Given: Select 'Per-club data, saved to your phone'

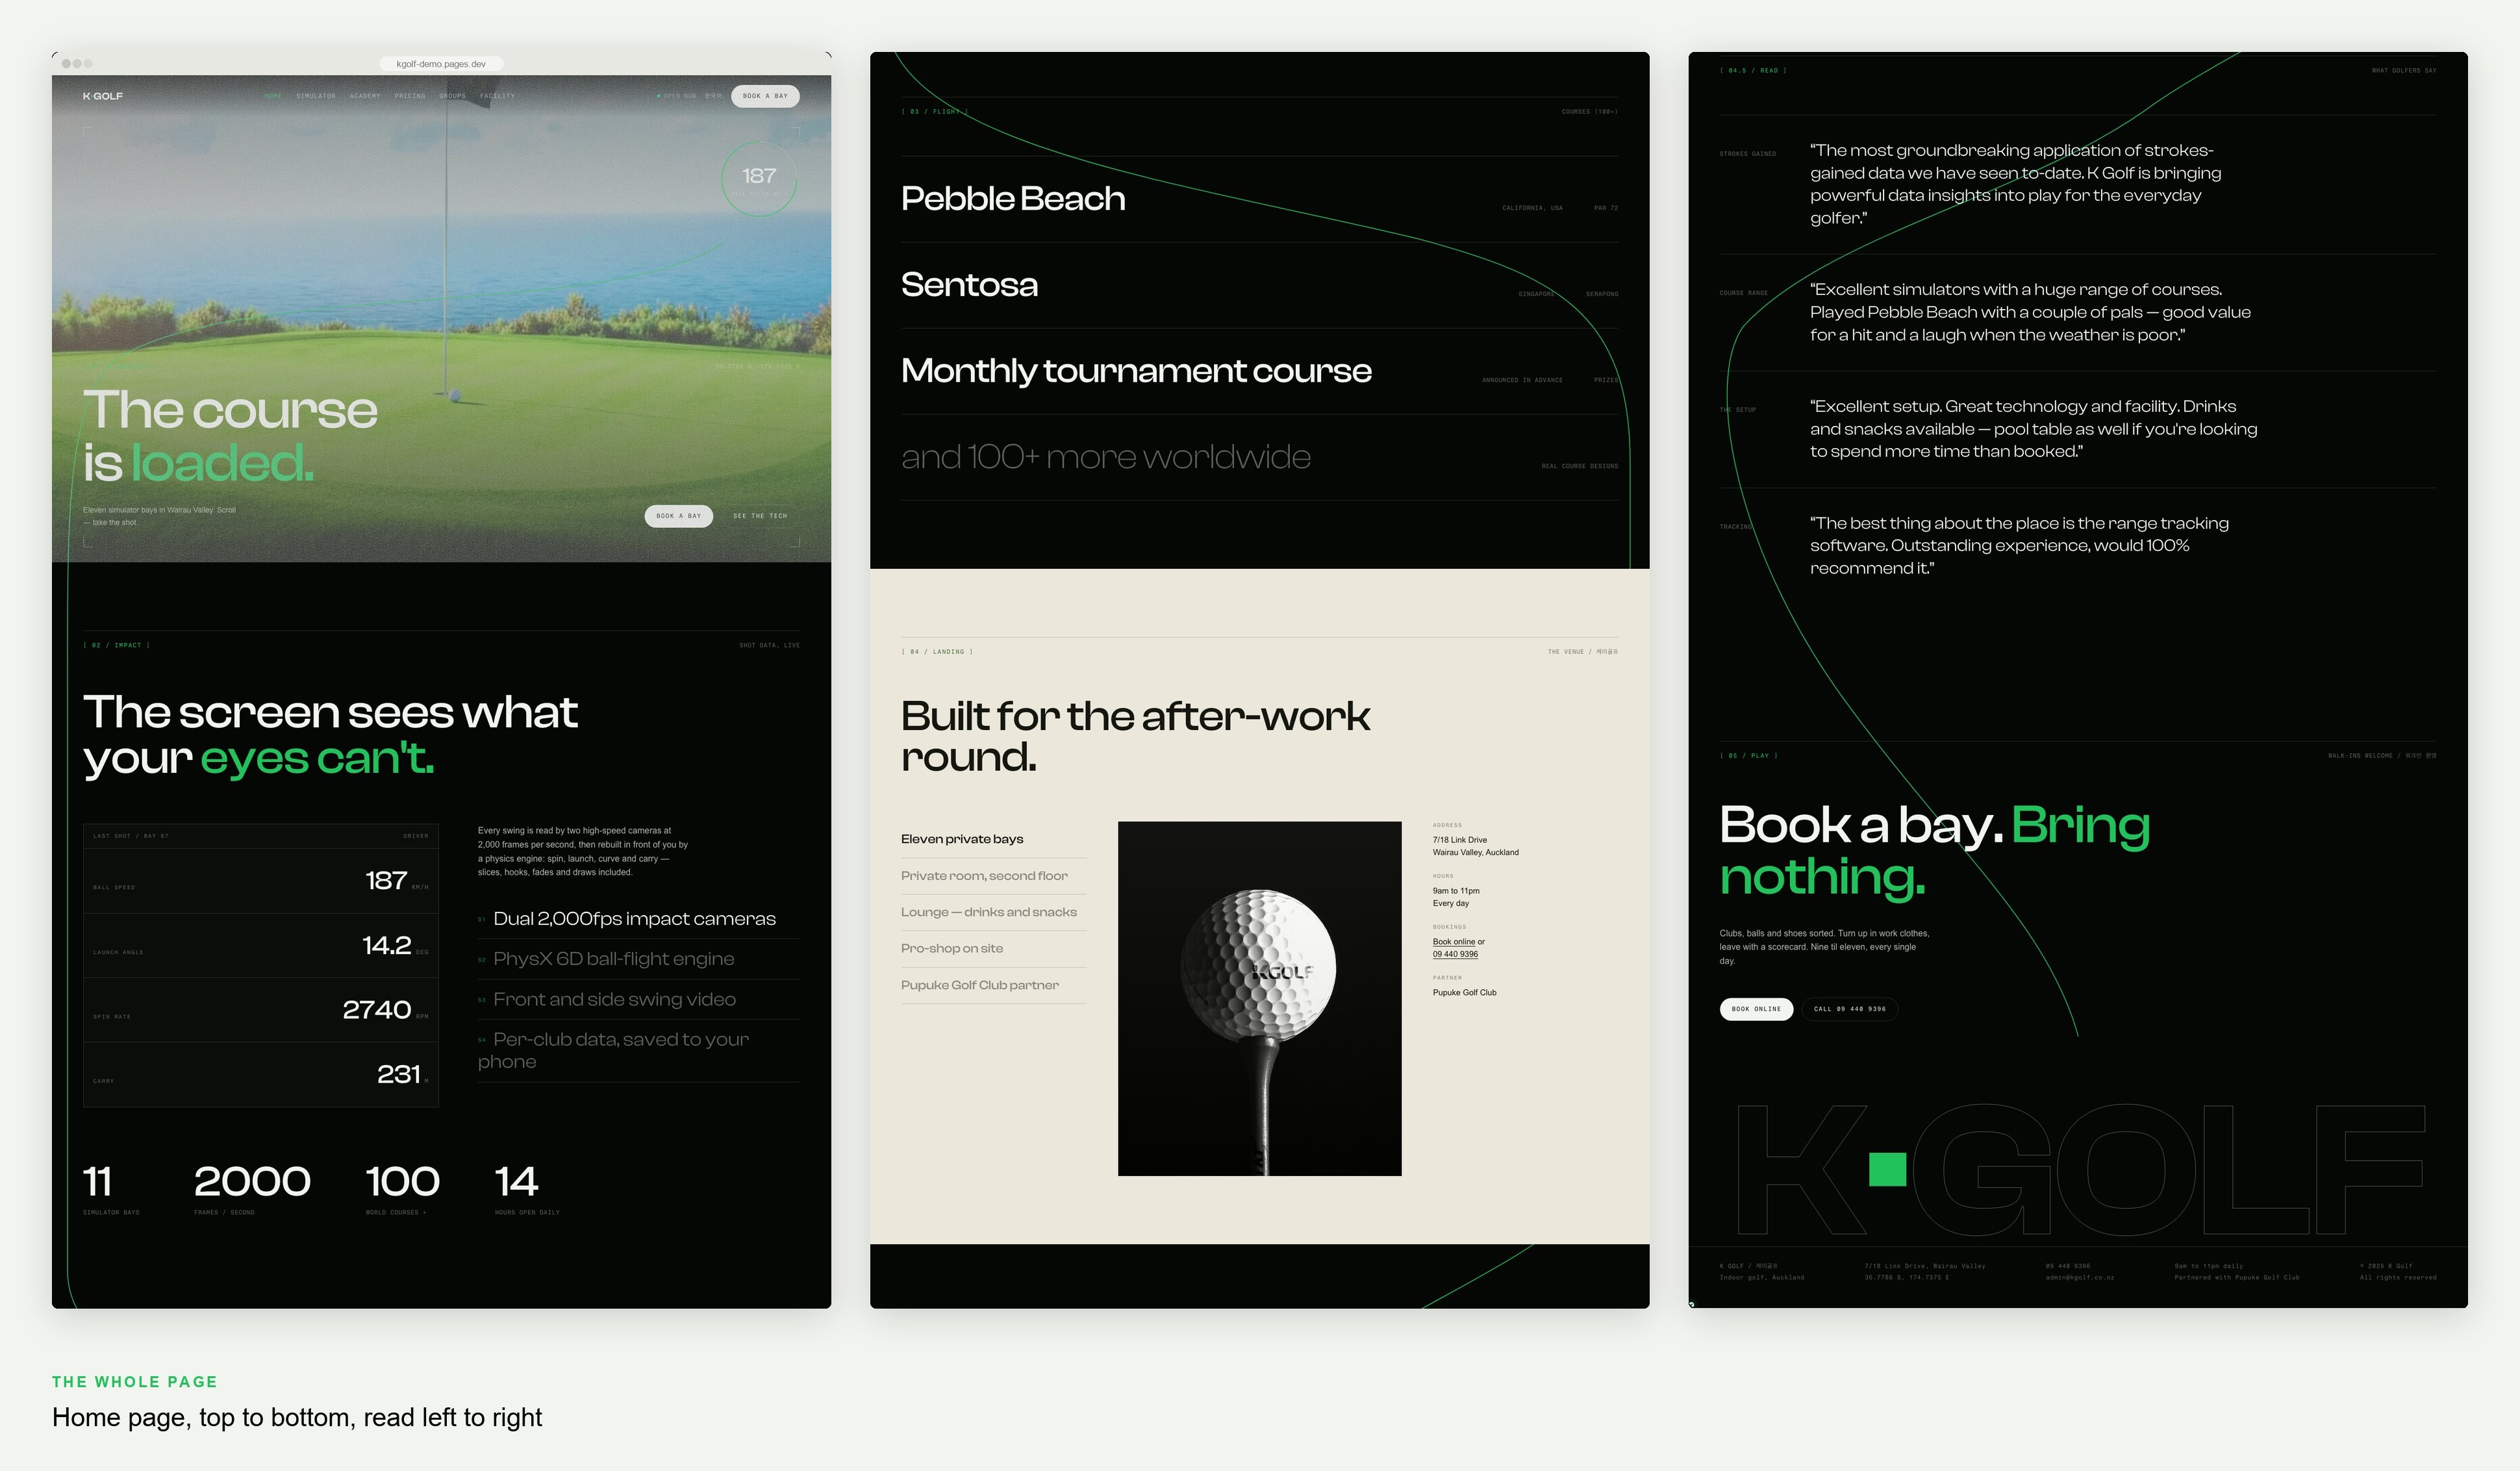Looking at the screenshot, I should 638,1050.
